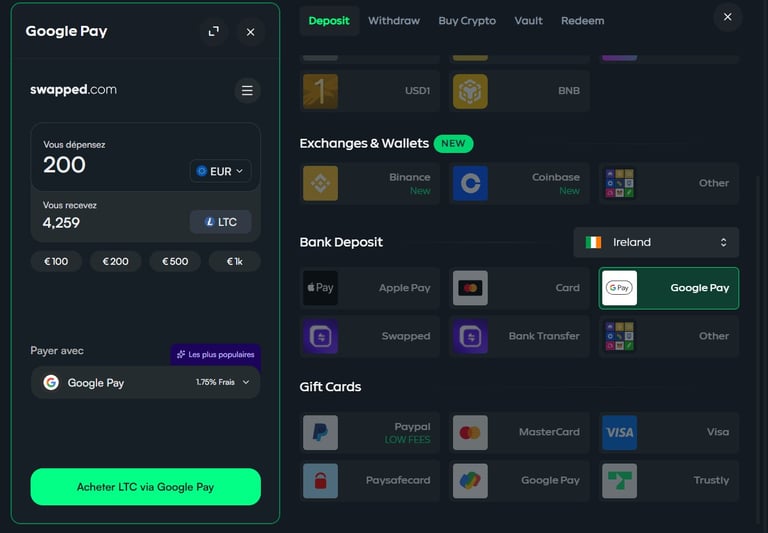This screenshot has height=533, width=768.
Task: Click the NEW badge beside Exchanges & Wallets
Action: (453, 144)
